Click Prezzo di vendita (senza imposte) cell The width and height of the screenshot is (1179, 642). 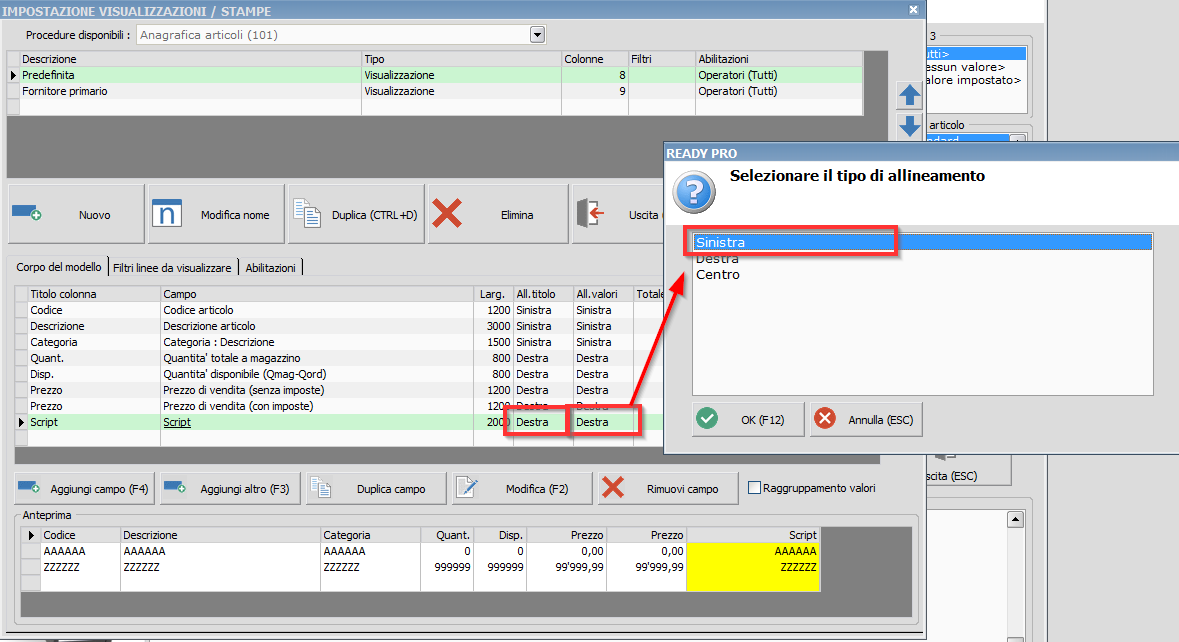pyautogui.click(x=317, y=390)
